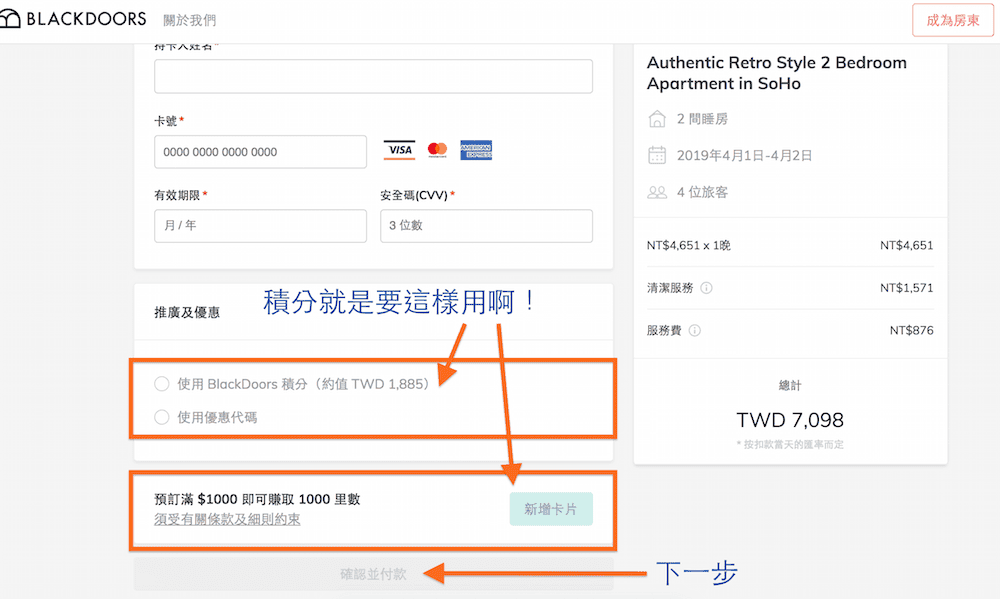Focus the cardholder name input field
1000x599 pixels.
(373, 76)
